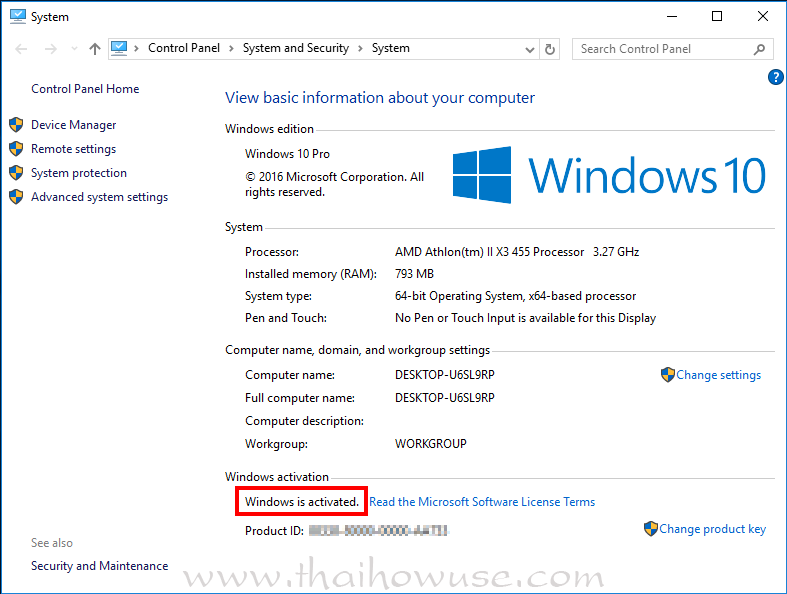The width and height of the screenshot is (787, 594).
Task: Open Remote settings link
Action: [x=73, y=149]
